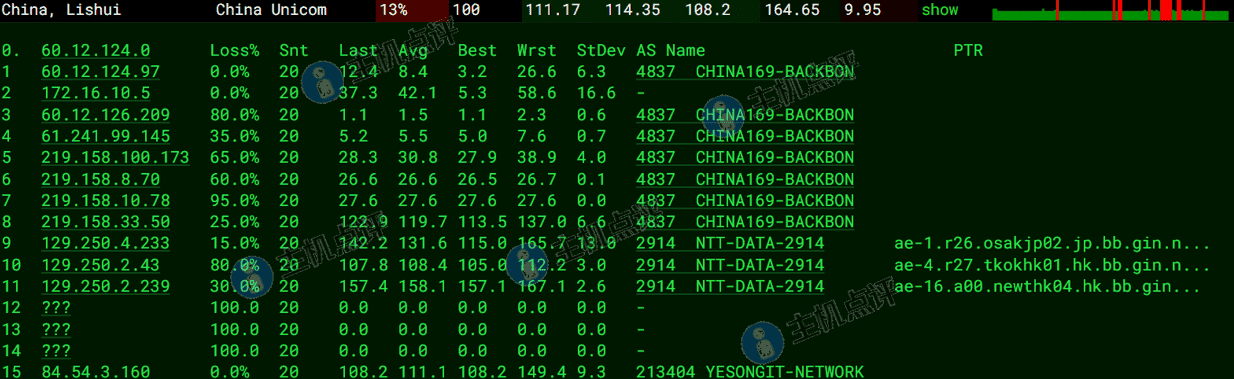Open NTT-DATA-2914 AS link in the 129.250.4.233 row

[730, 244]
